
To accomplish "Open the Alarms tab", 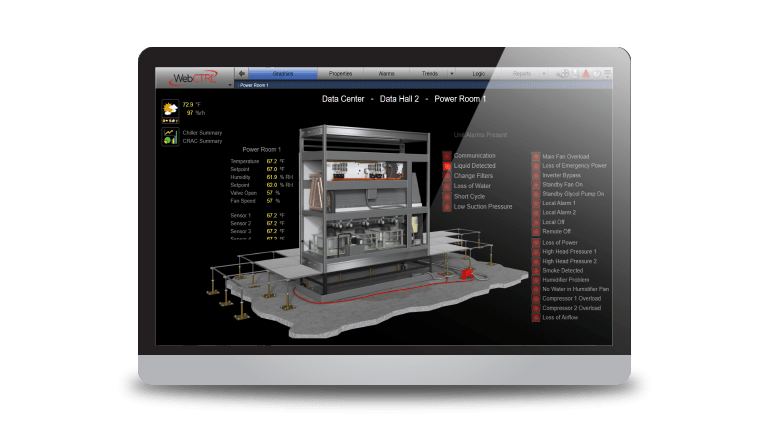I will pyautogui.click(x=386, y=73).
